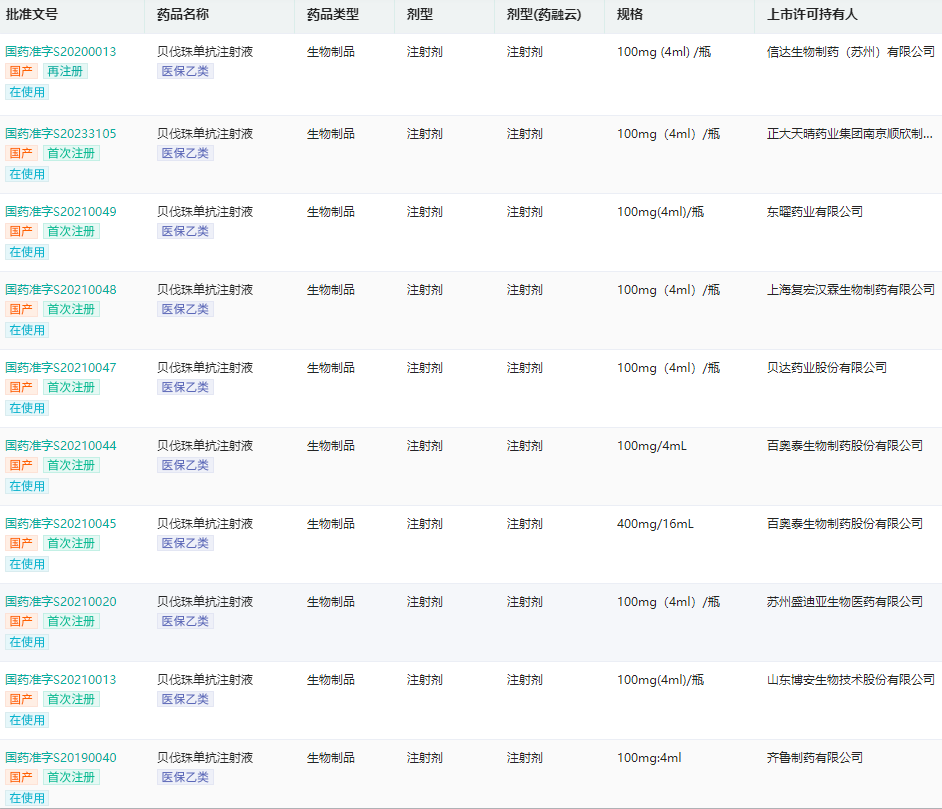The height and width of the screenshot is (809, 942).
Task: Click 贝伐珠单抗注射液 in the S20210020 row
Action: click(205, 602)
